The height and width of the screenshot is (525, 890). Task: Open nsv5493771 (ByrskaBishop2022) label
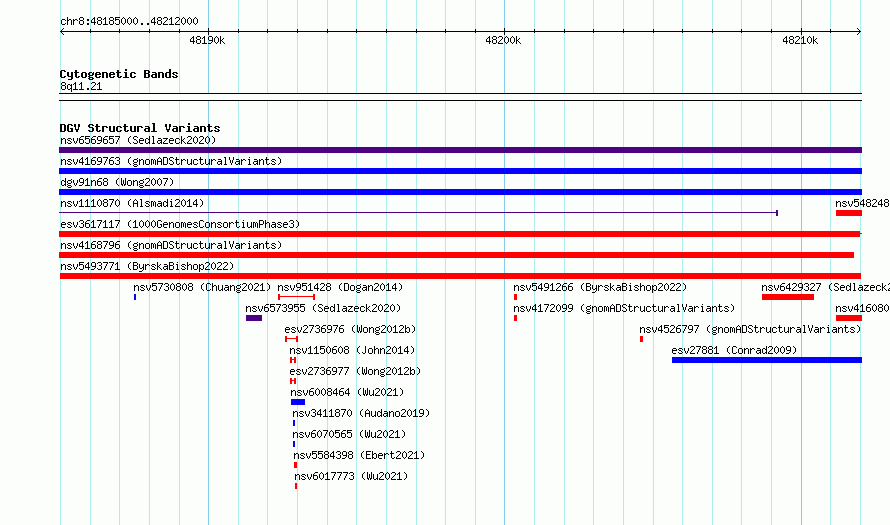147,266
